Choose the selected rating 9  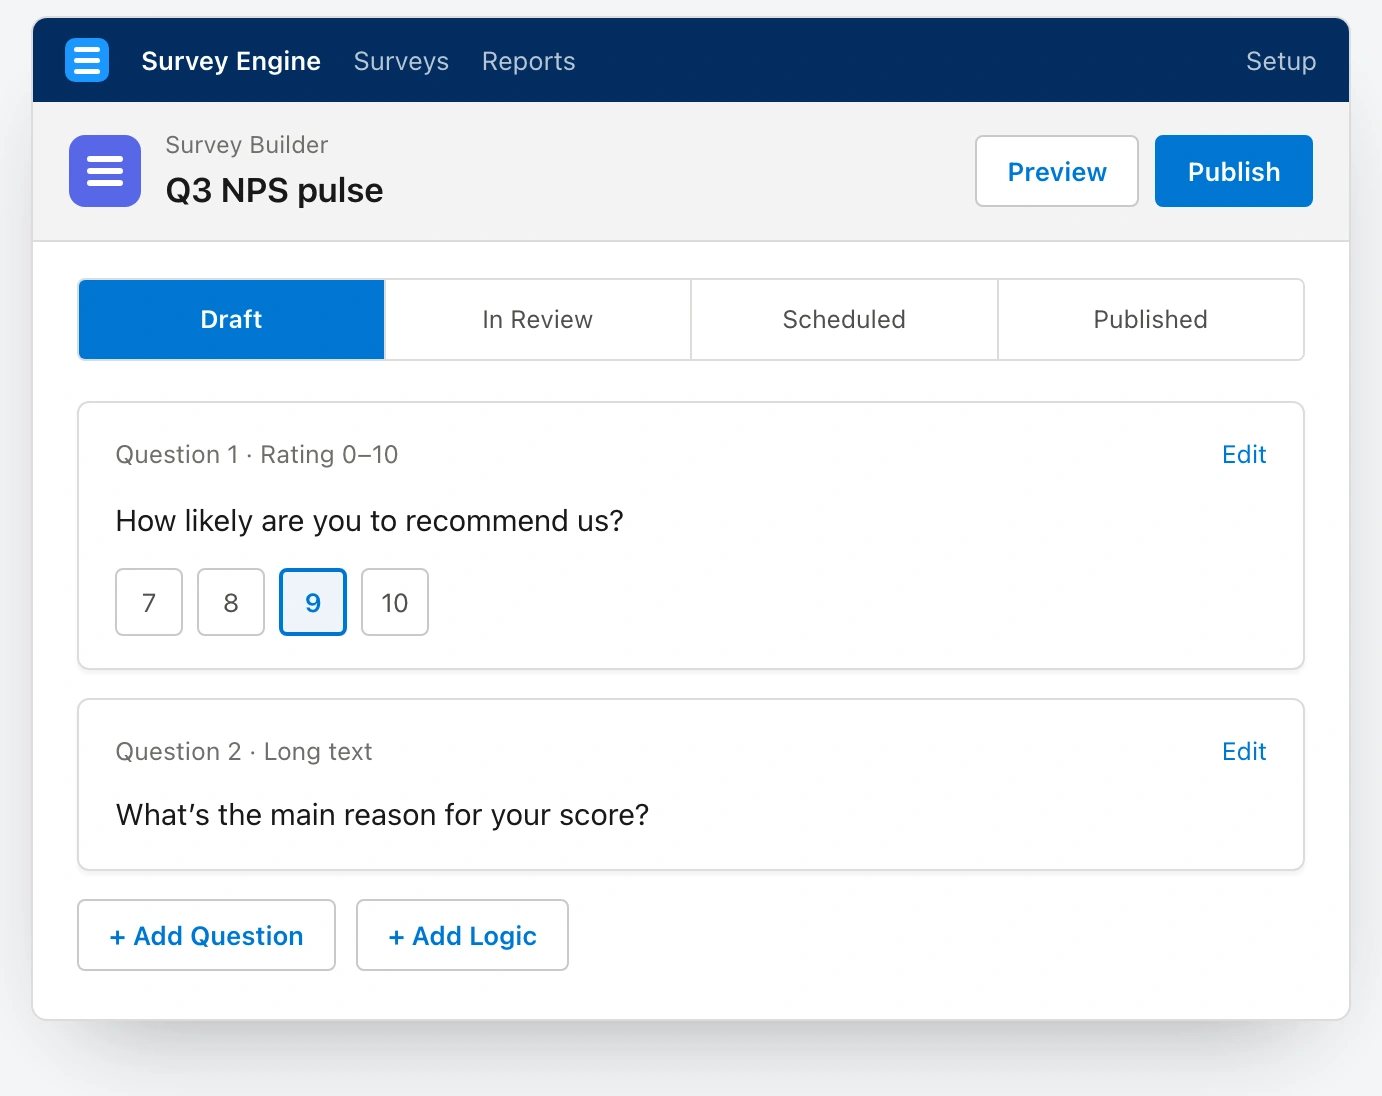[x=313, y=602]
